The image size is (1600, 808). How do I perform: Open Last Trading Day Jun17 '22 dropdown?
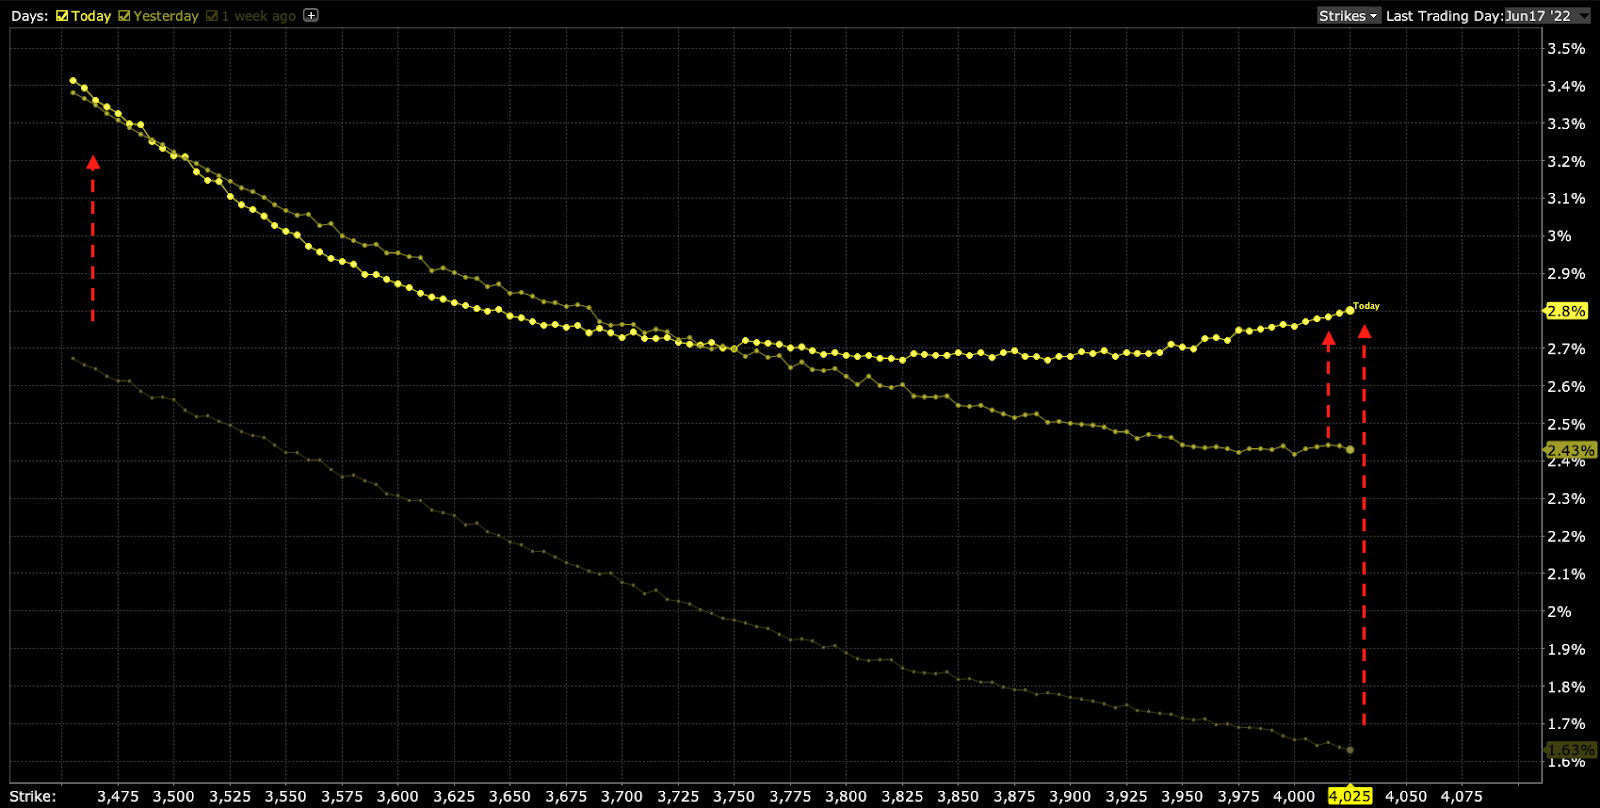[1547, 16]
